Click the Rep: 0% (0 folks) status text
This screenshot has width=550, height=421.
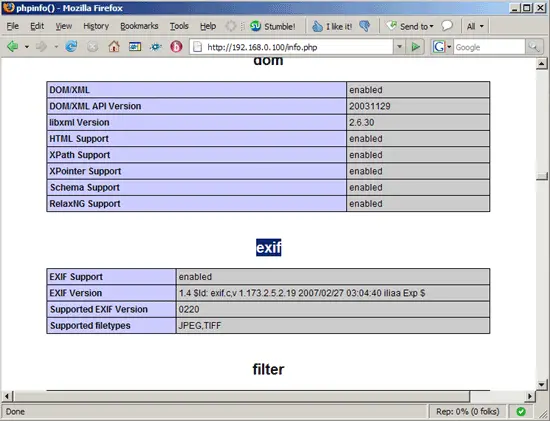[x=468, y=411]
